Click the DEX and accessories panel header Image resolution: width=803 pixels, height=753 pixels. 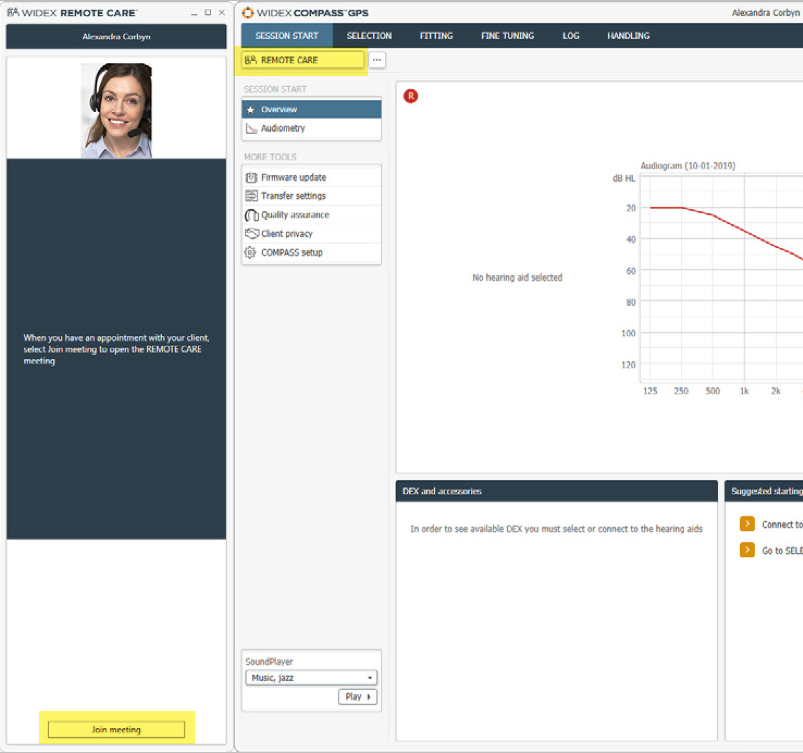tap(557, 491)
